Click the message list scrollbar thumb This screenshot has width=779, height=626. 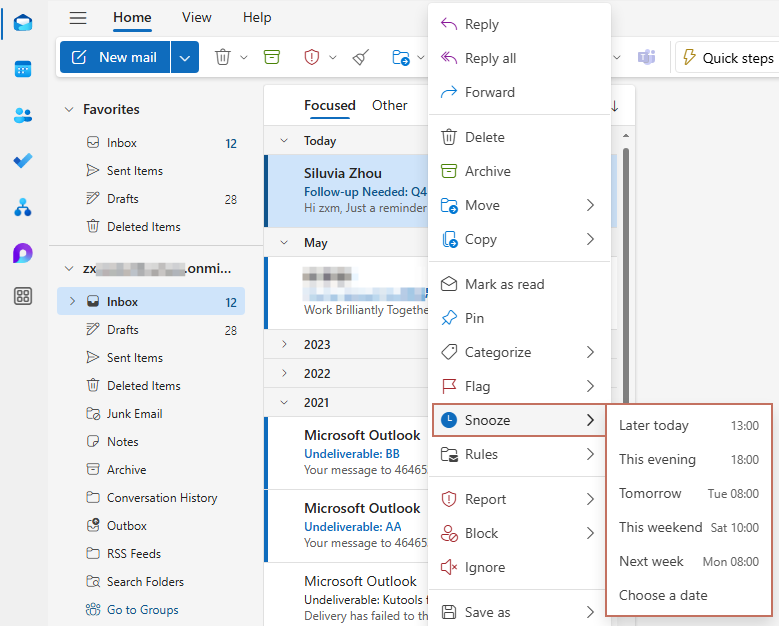coord(625,276)
